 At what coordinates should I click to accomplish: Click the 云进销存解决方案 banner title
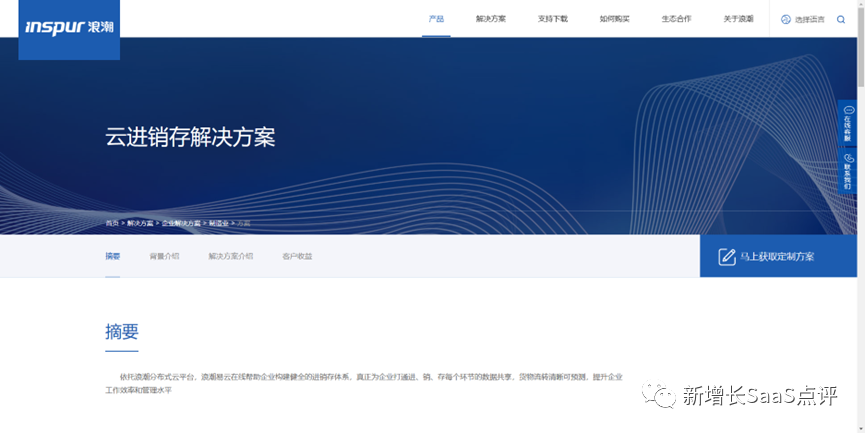(190, 137)
